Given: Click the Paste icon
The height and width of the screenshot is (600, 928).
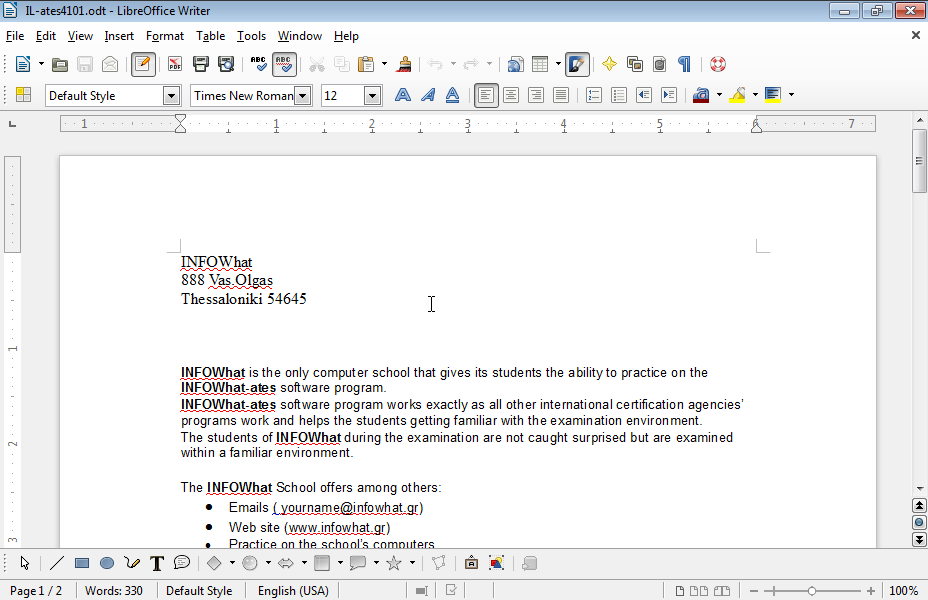Looking at the screenshot, I should [366, 64].
